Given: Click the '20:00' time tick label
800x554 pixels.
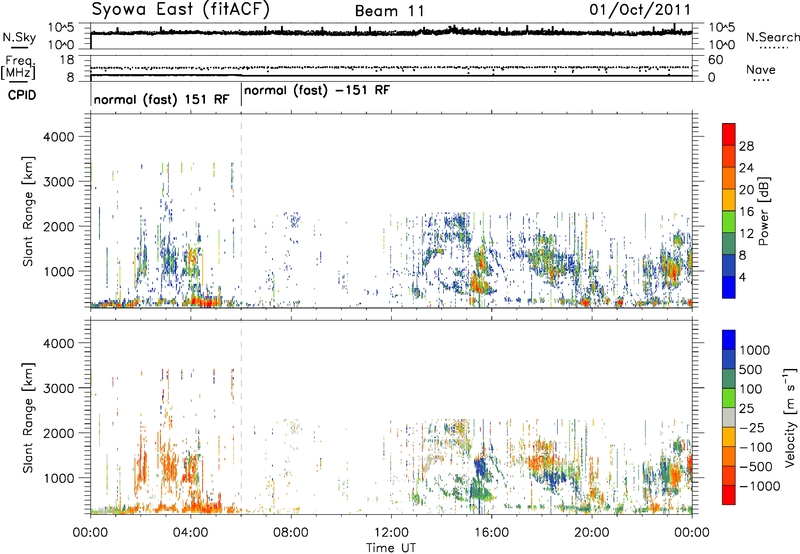Looking at the screenshot, I should pos(592,533).
